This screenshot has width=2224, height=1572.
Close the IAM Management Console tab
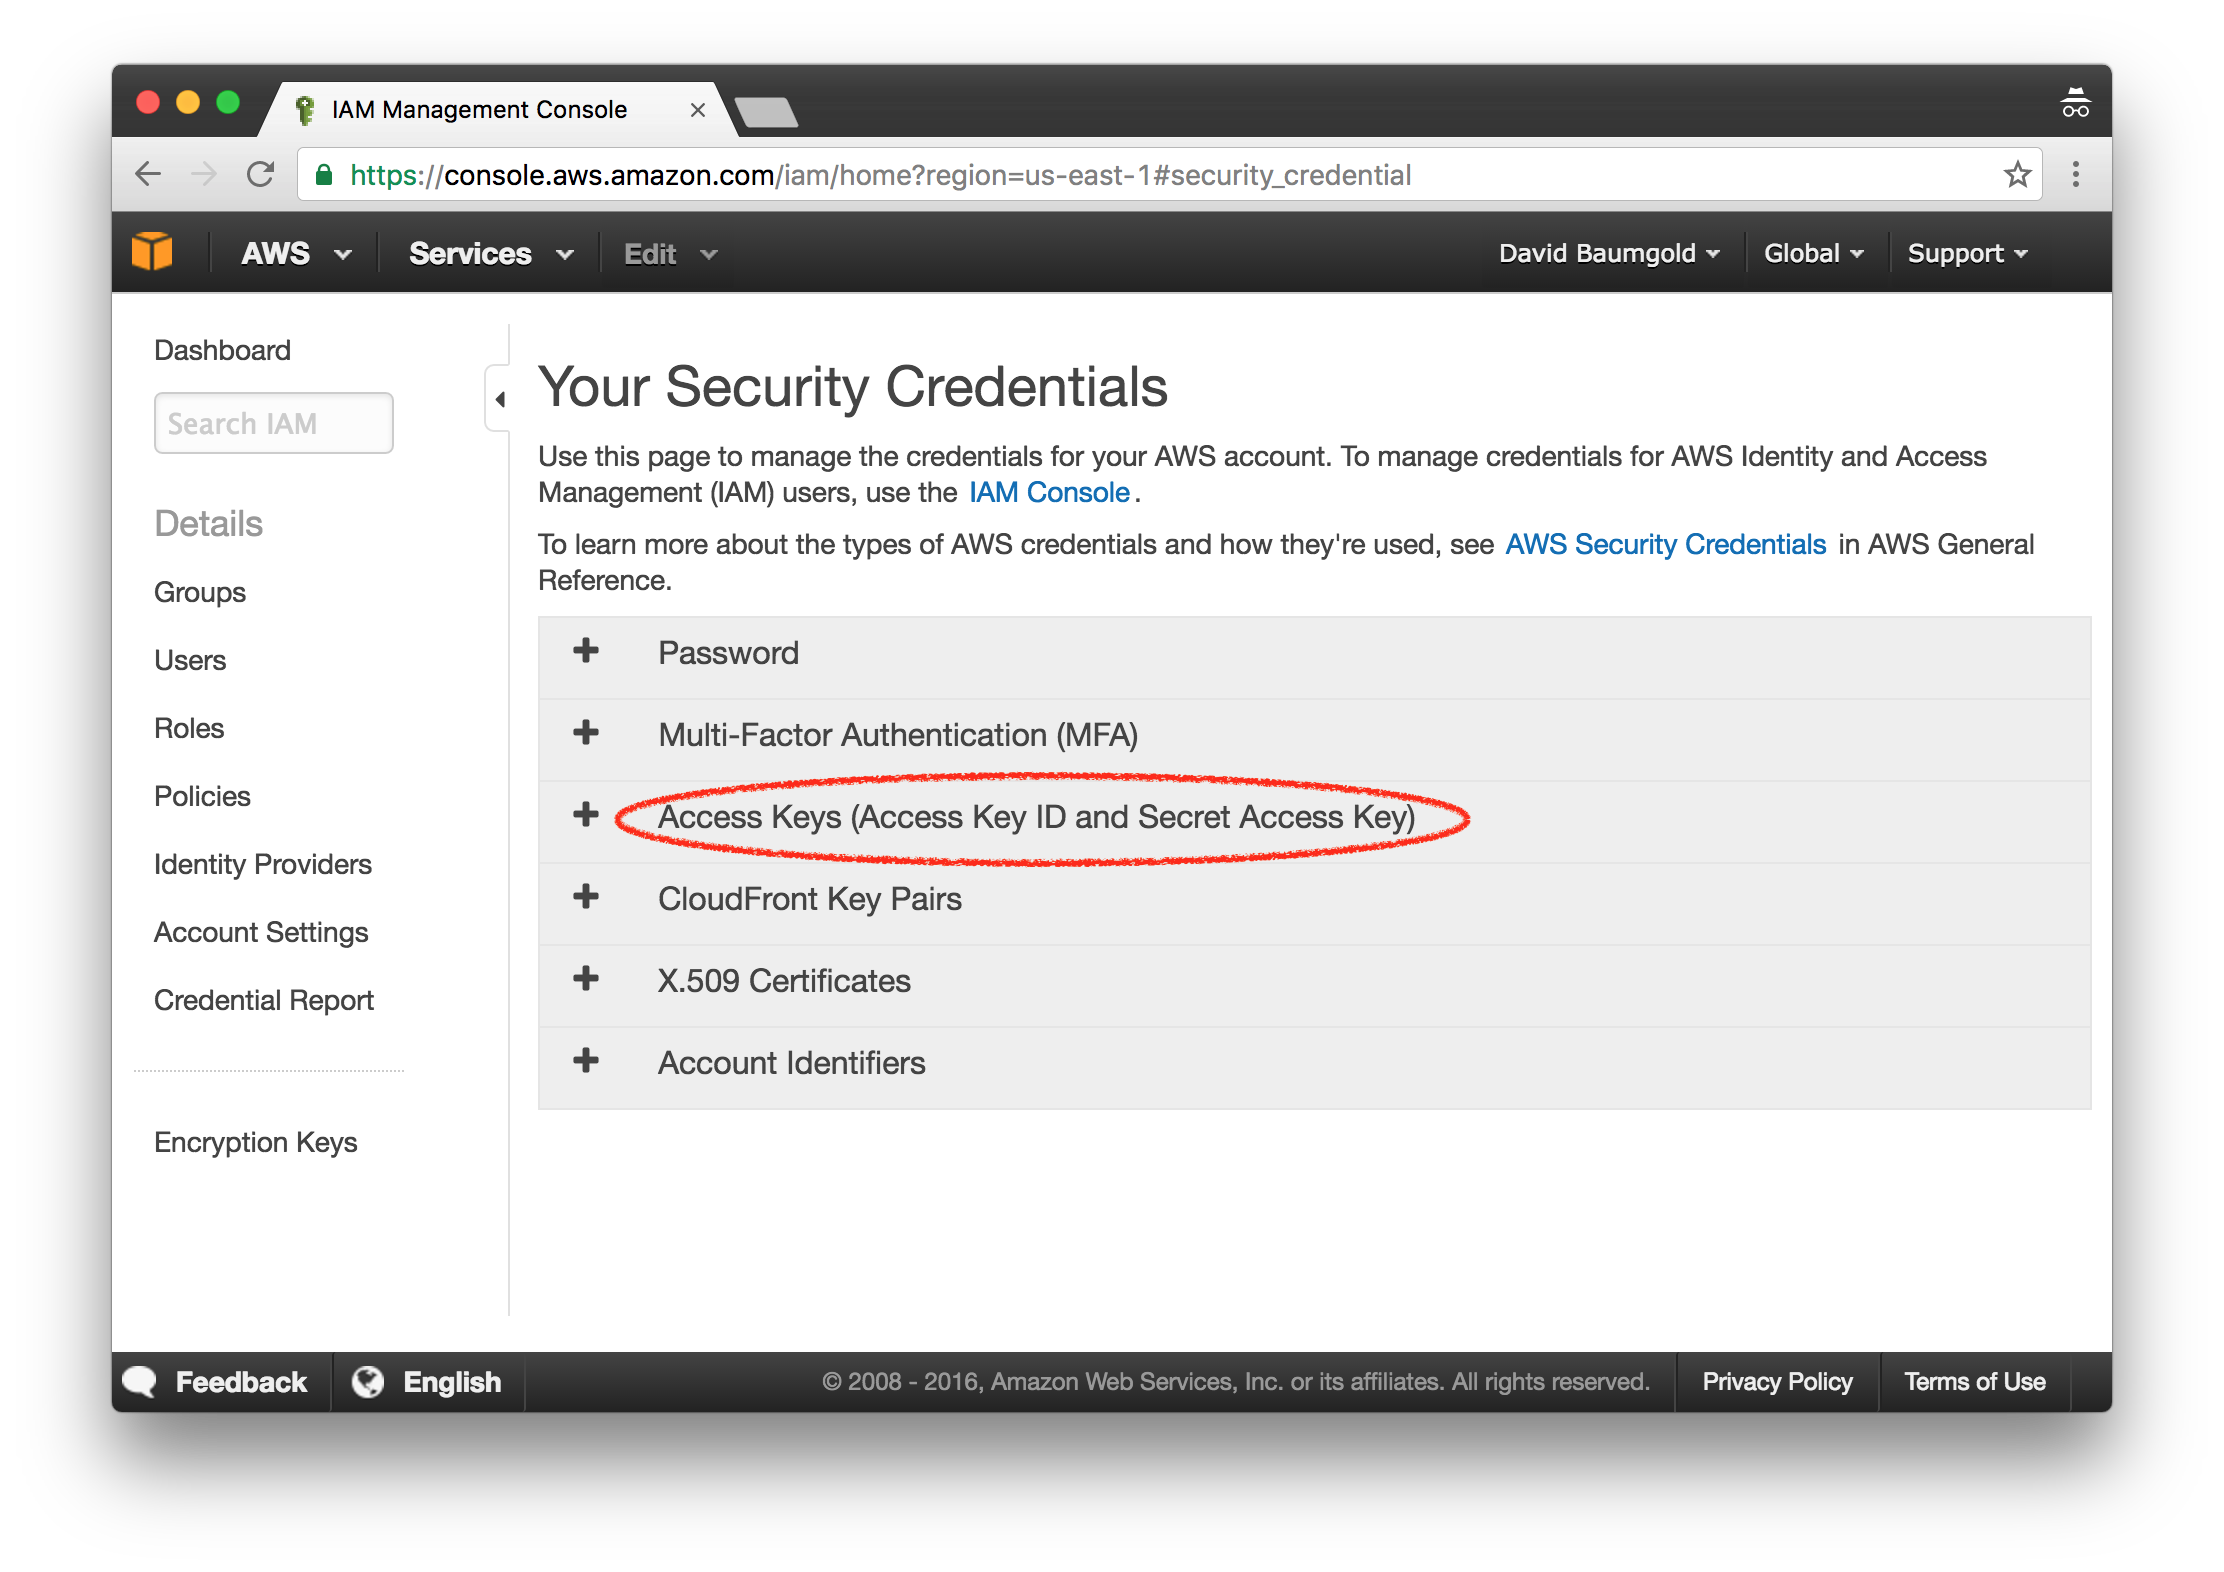click(698, 110)
